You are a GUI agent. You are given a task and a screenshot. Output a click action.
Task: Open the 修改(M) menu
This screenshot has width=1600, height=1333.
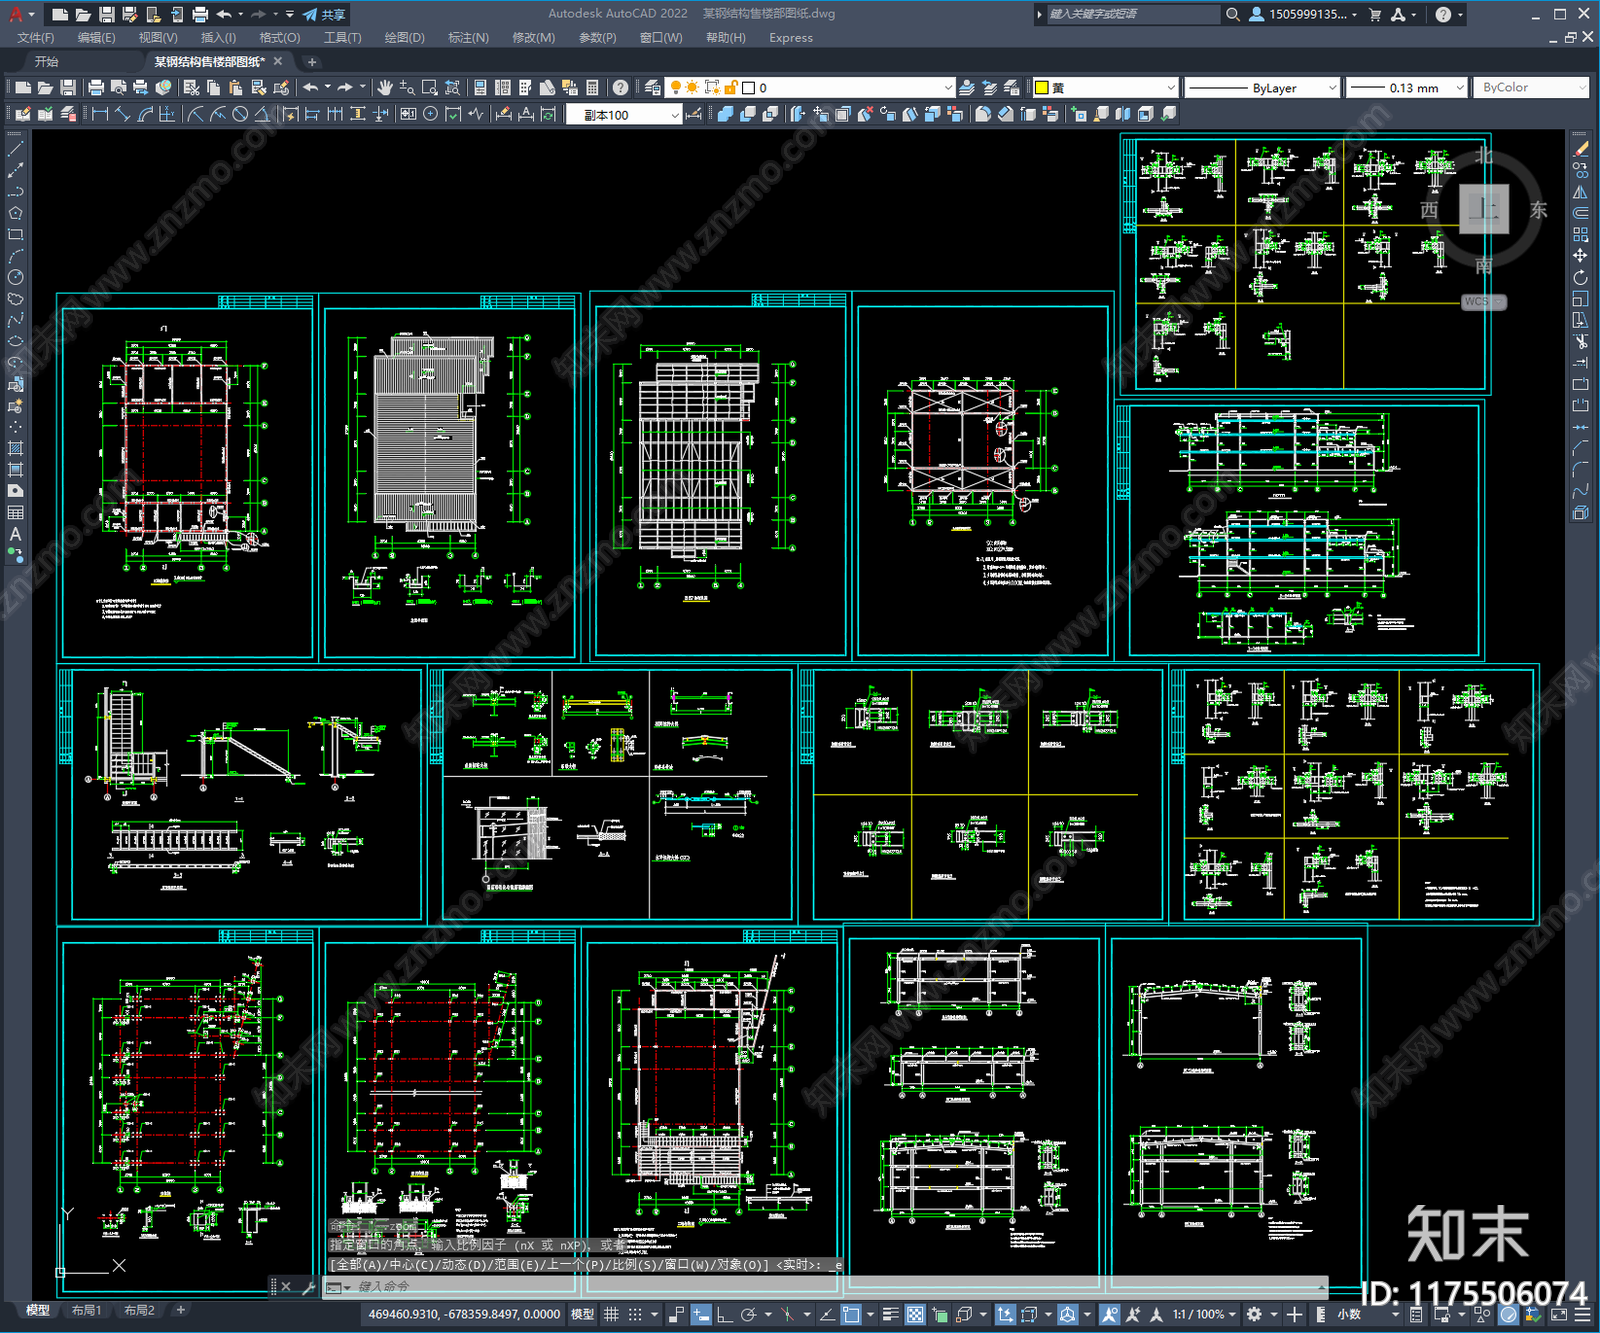click(533, 38)
